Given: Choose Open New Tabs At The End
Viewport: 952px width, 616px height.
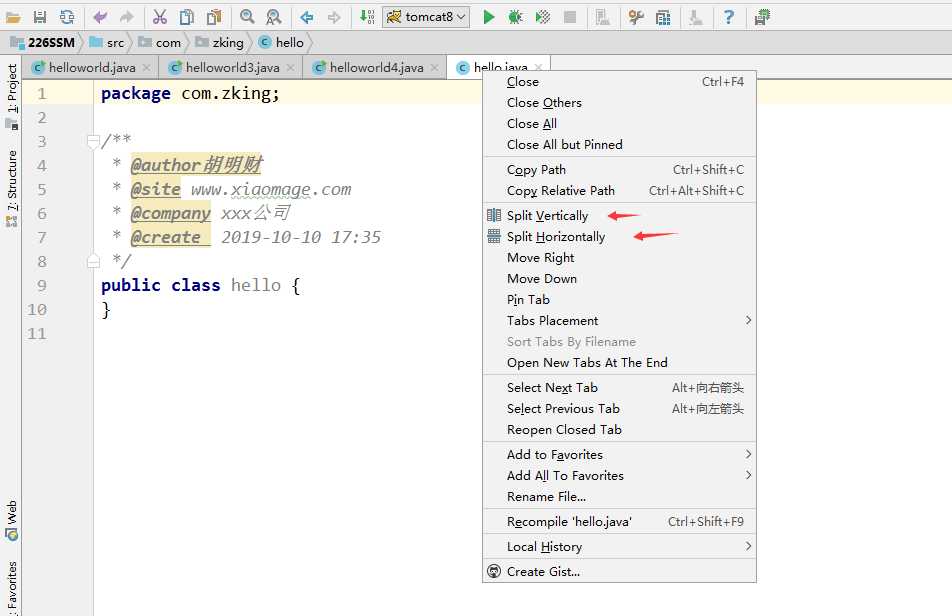Looking at the screenshot, I should [x=619, y=362].
